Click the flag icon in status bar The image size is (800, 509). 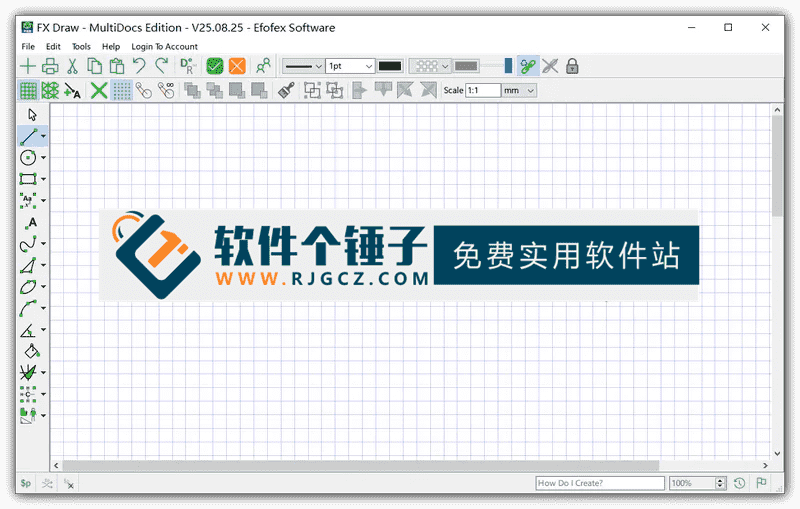pyautogui.click(x=761, y=482)
